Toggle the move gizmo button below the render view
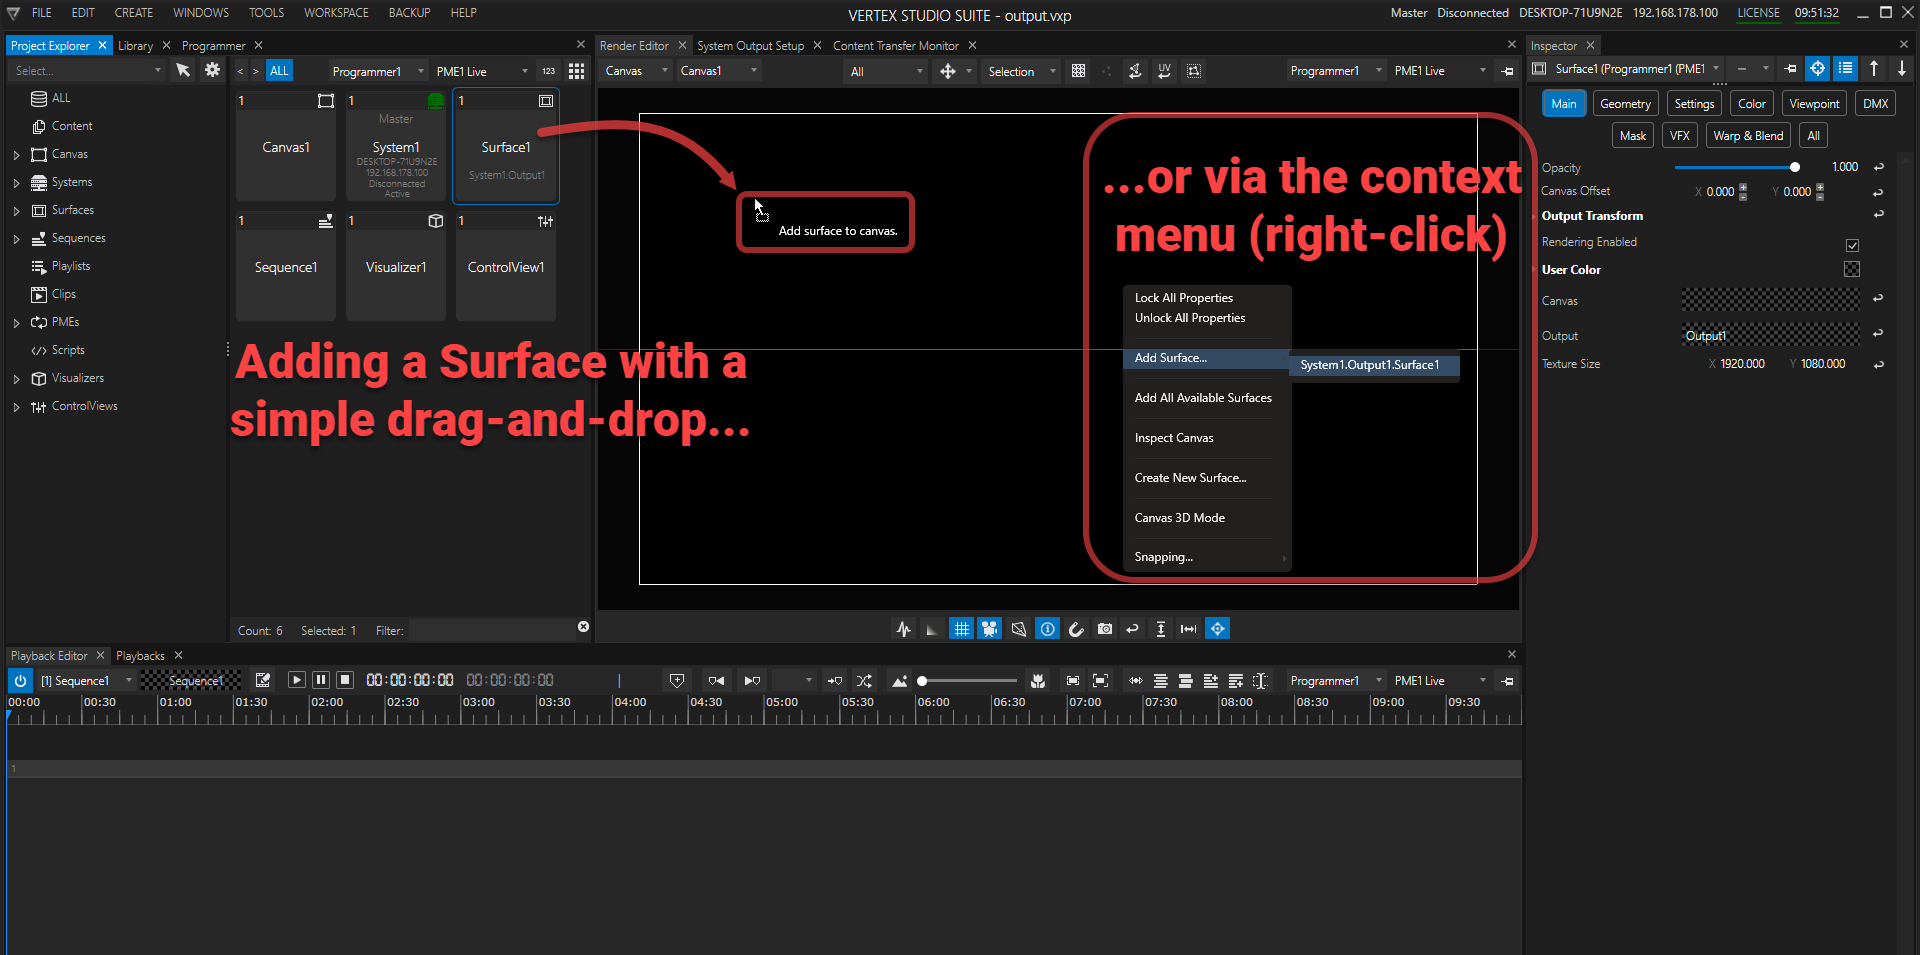Image resolution: width=1920 pixels, height=955 pixels. tap(1217, 629)
